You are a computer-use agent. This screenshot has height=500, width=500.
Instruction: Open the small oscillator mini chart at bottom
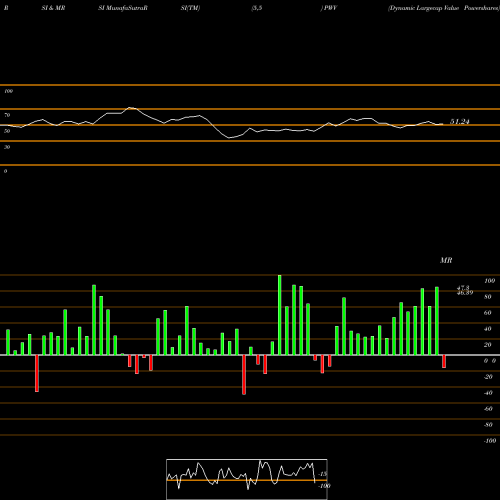coord(247,479)
